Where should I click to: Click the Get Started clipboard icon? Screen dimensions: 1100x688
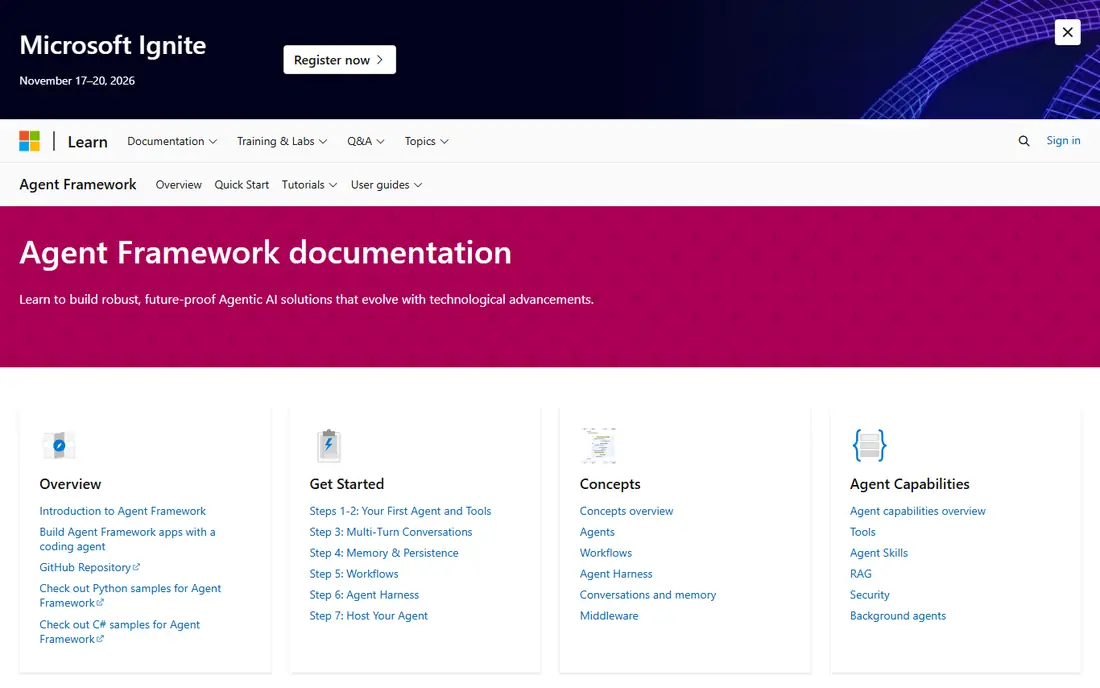pyautogui.click(x=328, y=445)
